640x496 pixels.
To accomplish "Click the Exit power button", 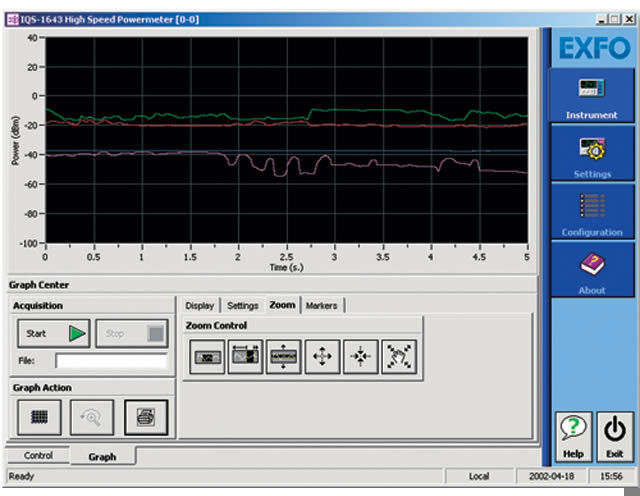I will [x=615, y=437].
